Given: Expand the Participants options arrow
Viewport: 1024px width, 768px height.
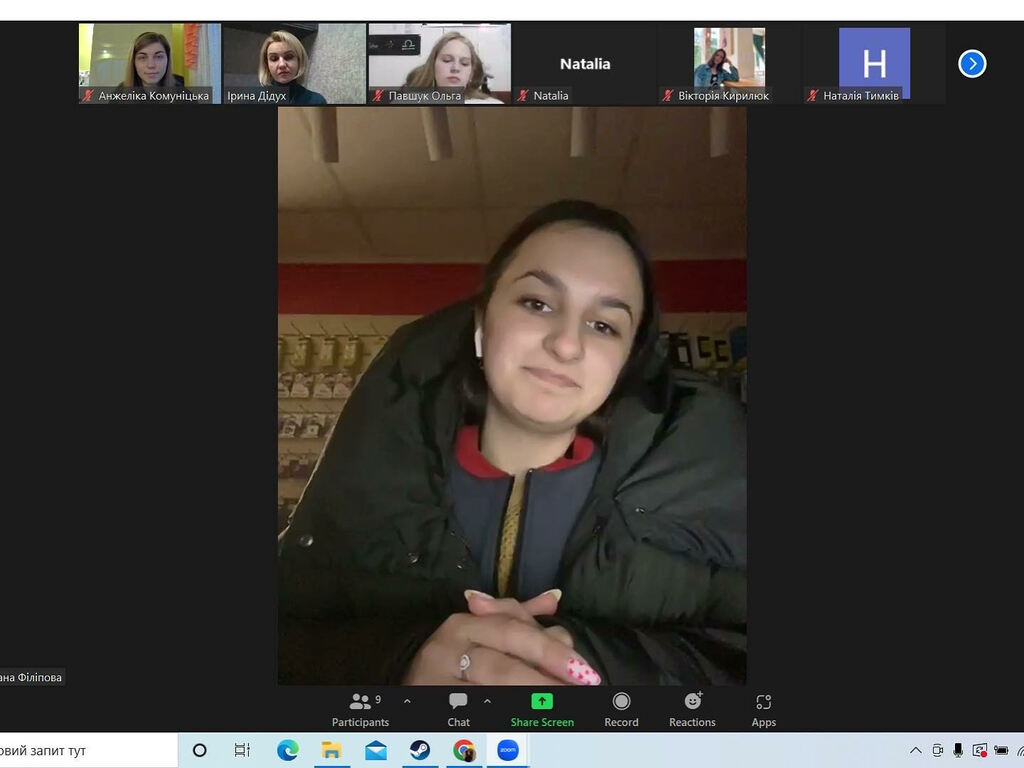Looking at the screenshot, I should click(407, 701).
